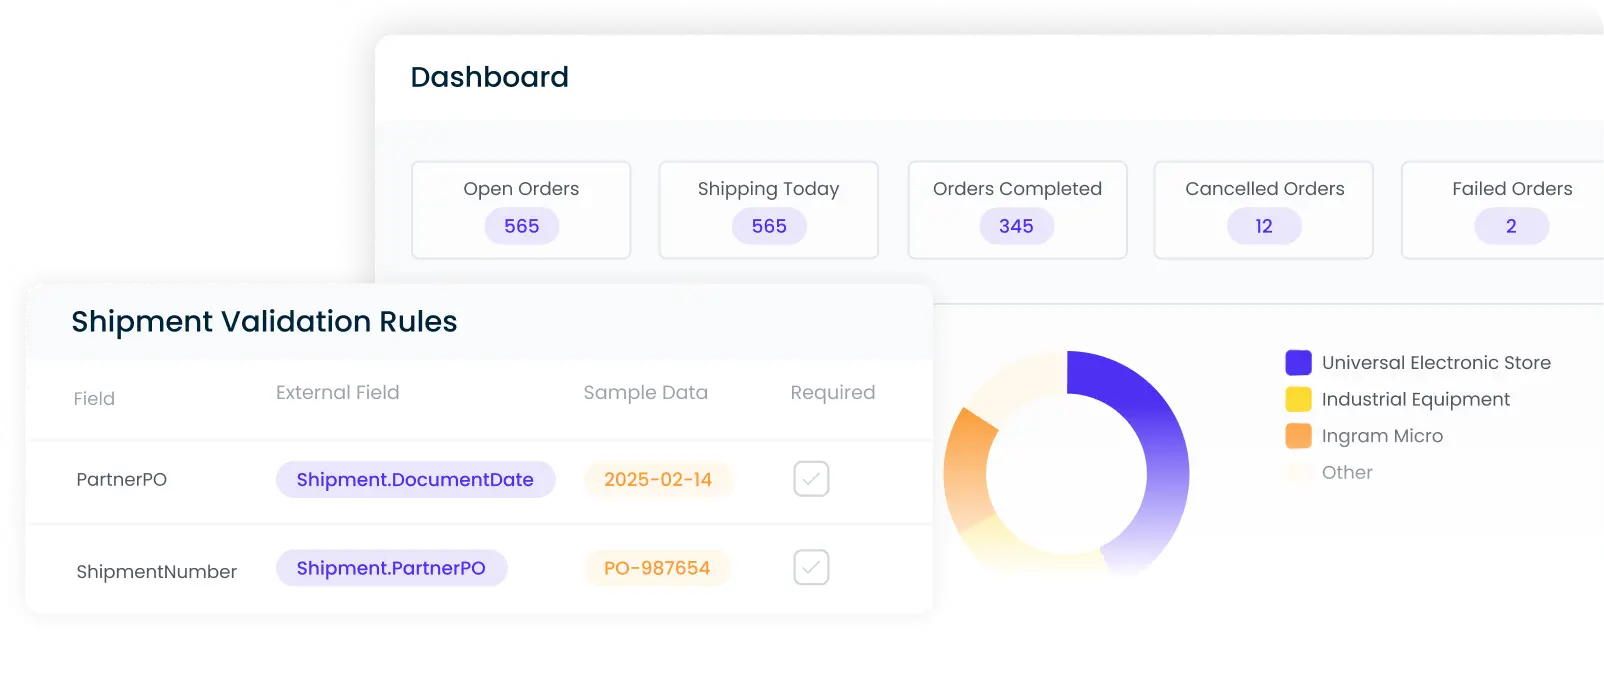Click the Shipment.DocumentDate field tag
1604x674 pixels.
coord(415,480)
